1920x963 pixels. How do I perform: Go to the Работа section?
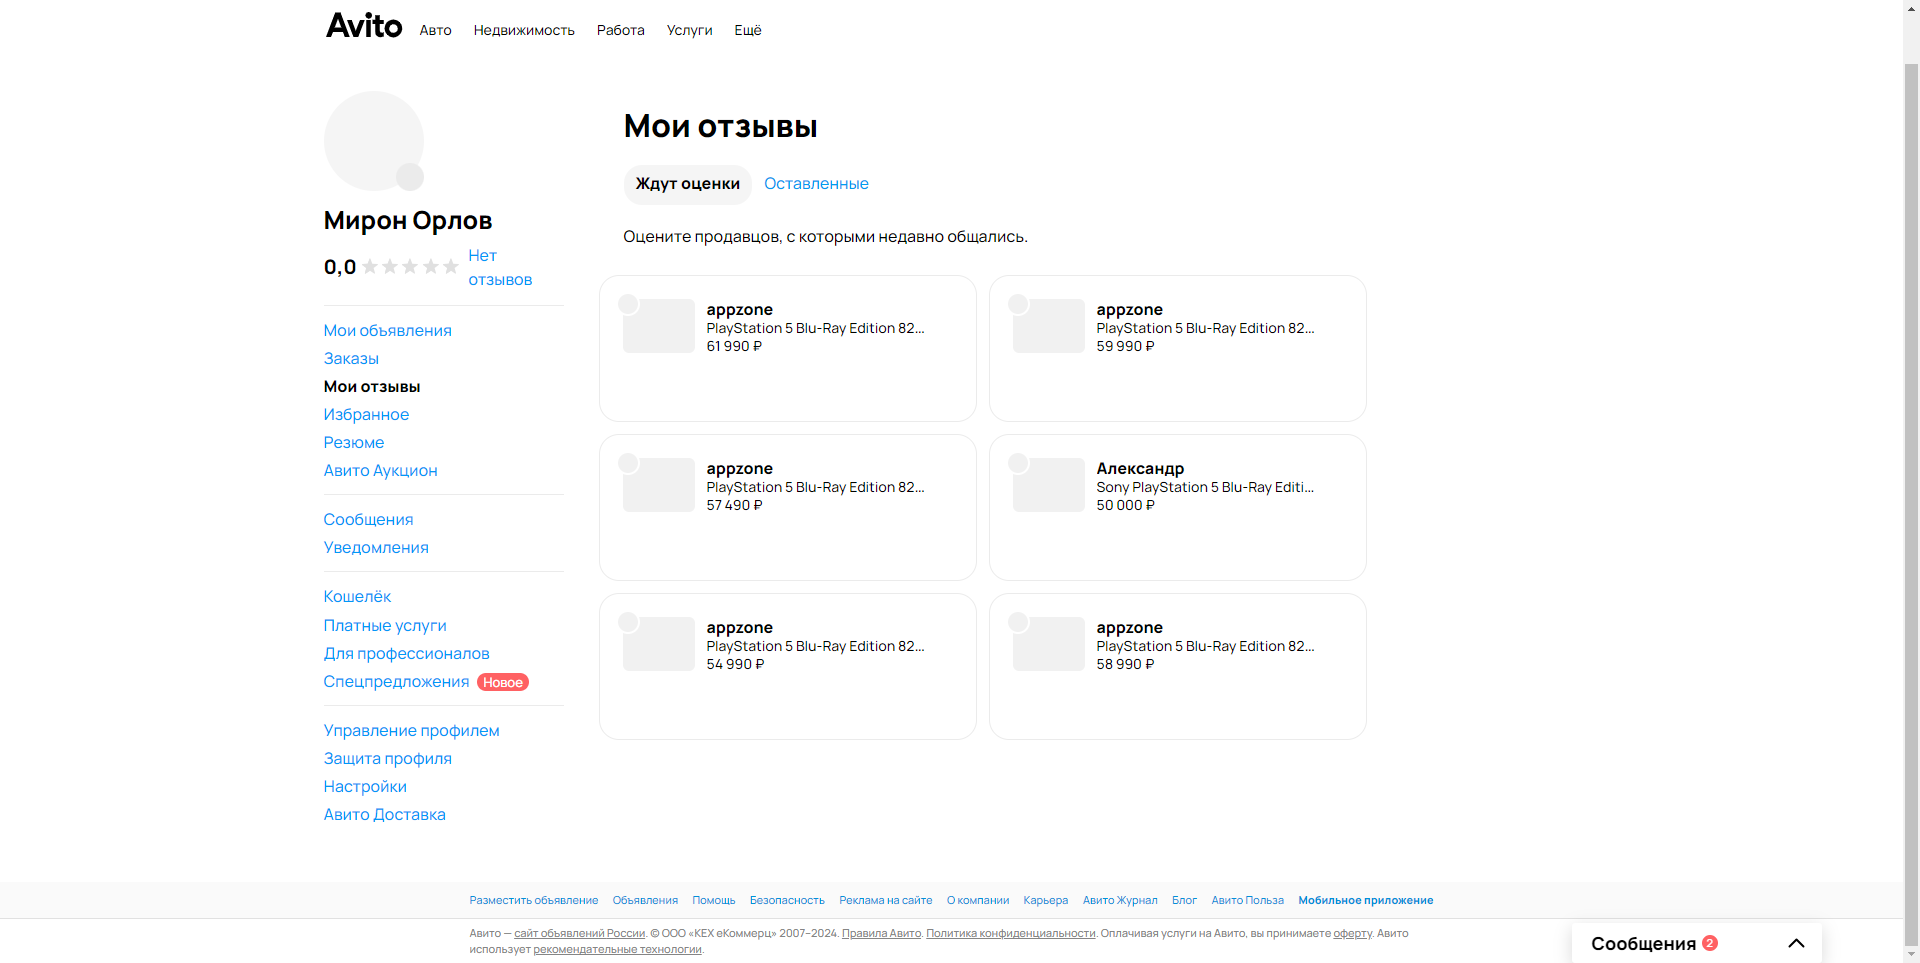621,30
